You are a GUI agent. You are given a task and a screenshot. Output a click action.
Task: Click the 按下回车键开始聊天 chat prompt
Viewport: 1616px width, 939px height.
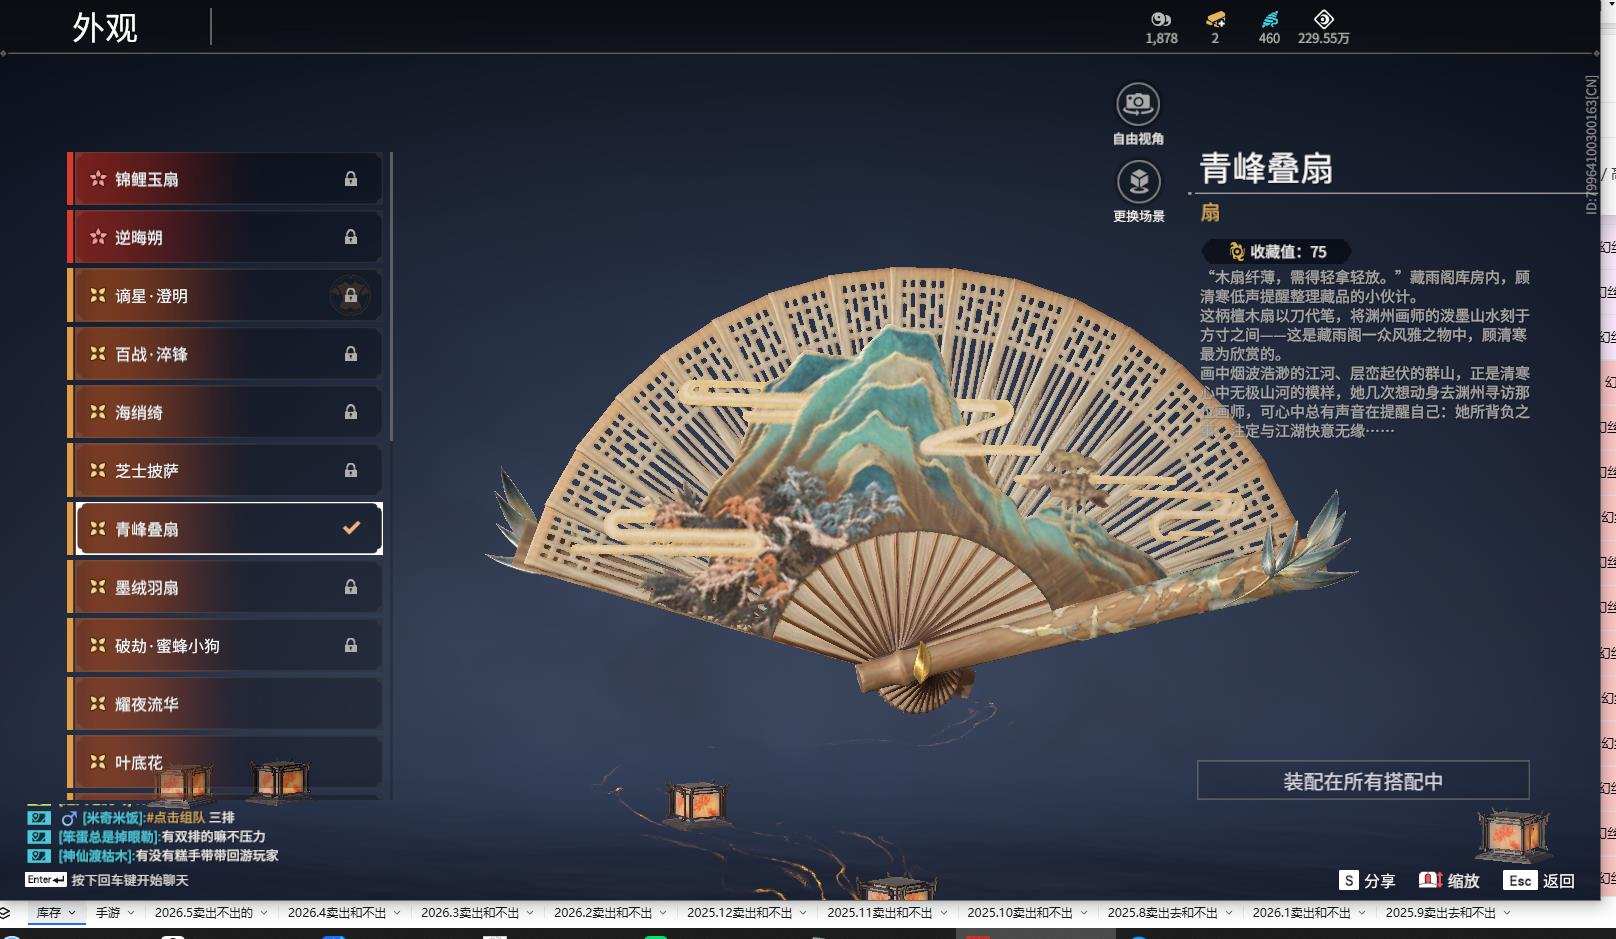(130, 881)
